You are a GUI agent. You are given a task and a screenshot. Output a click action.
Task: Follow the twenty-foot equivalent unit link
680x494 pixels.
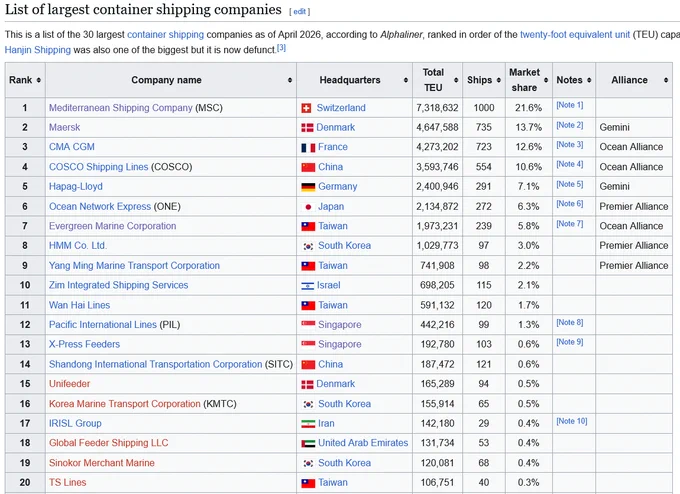pos(575,35)
